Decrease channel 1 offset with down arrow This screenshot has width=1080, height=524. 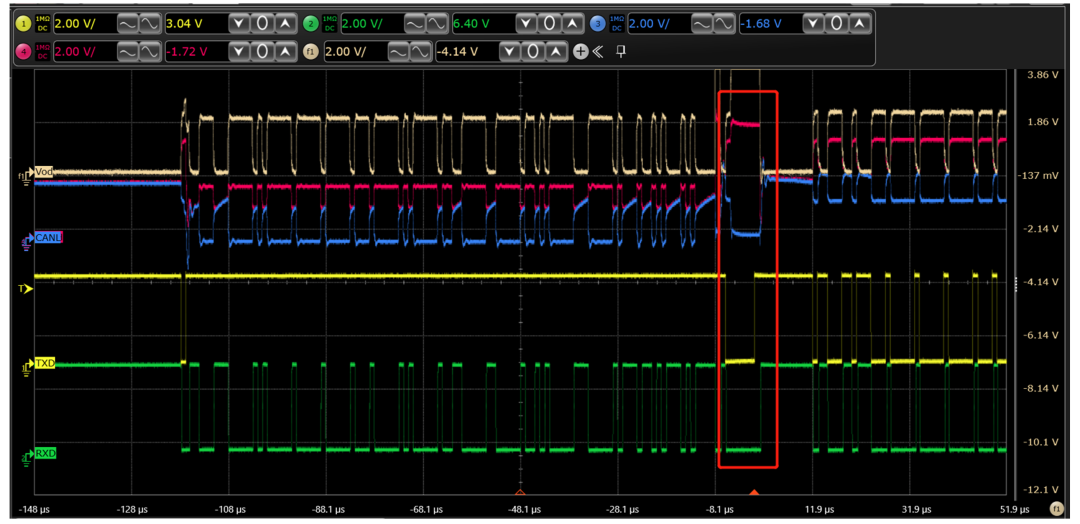click(239, 23)
